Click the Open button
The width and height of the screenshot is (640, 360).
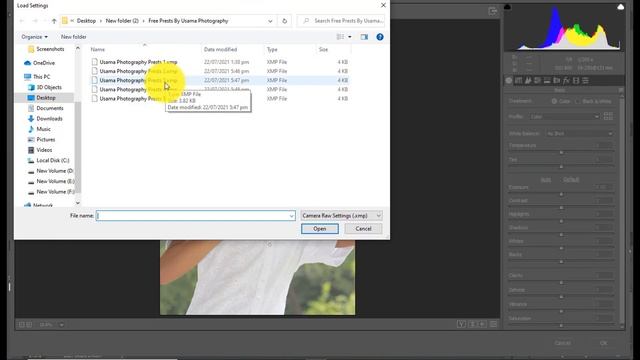pyautogui.click(x=320, y=229)
